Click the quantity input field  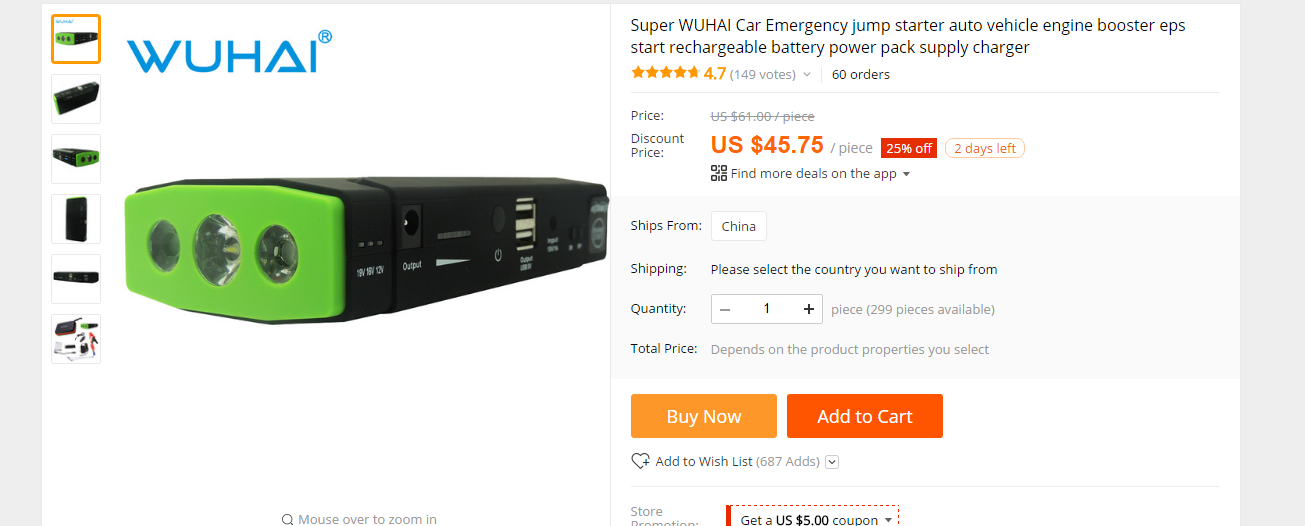point(767,309)
